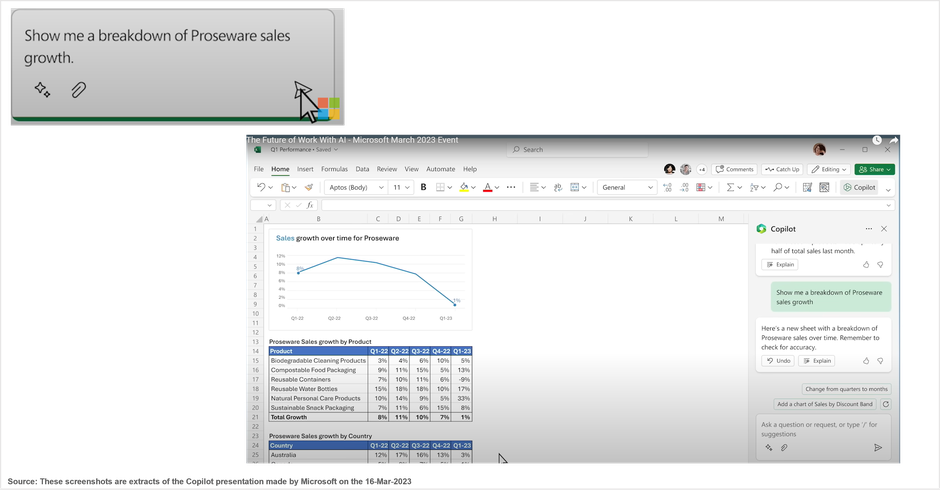
Task: Open the fill color dropdown arrow
Action: tap(473, 188)
